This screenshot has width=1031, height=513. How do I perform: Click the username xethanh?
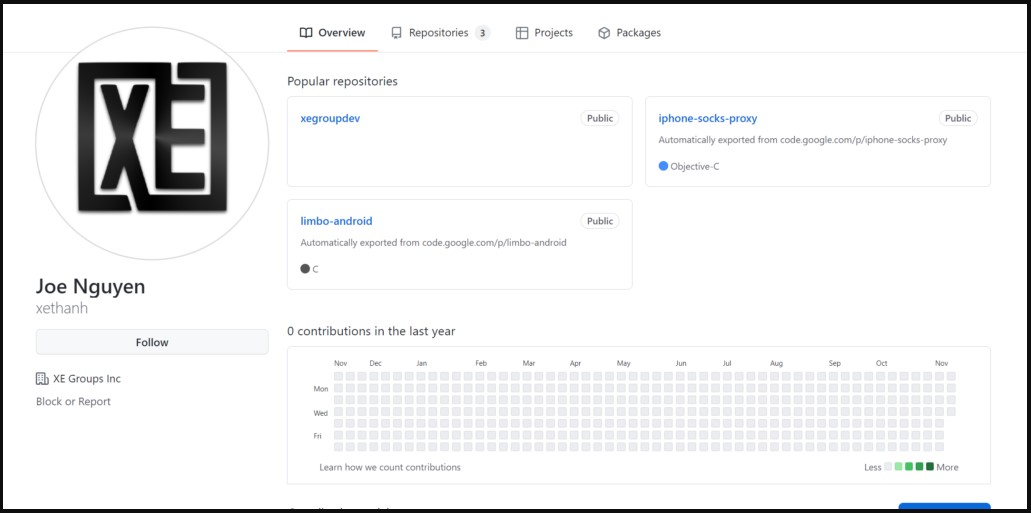[62, 308]
